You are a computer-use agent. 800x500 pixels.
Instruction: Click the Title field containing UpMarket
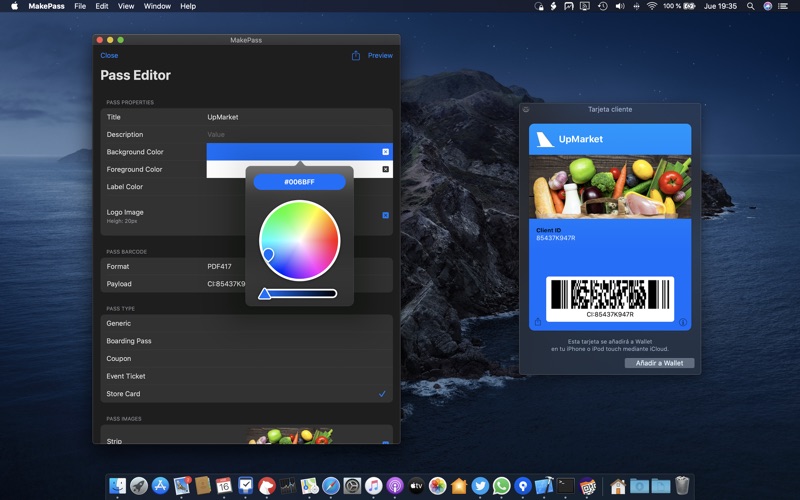[x=299, y=117]
